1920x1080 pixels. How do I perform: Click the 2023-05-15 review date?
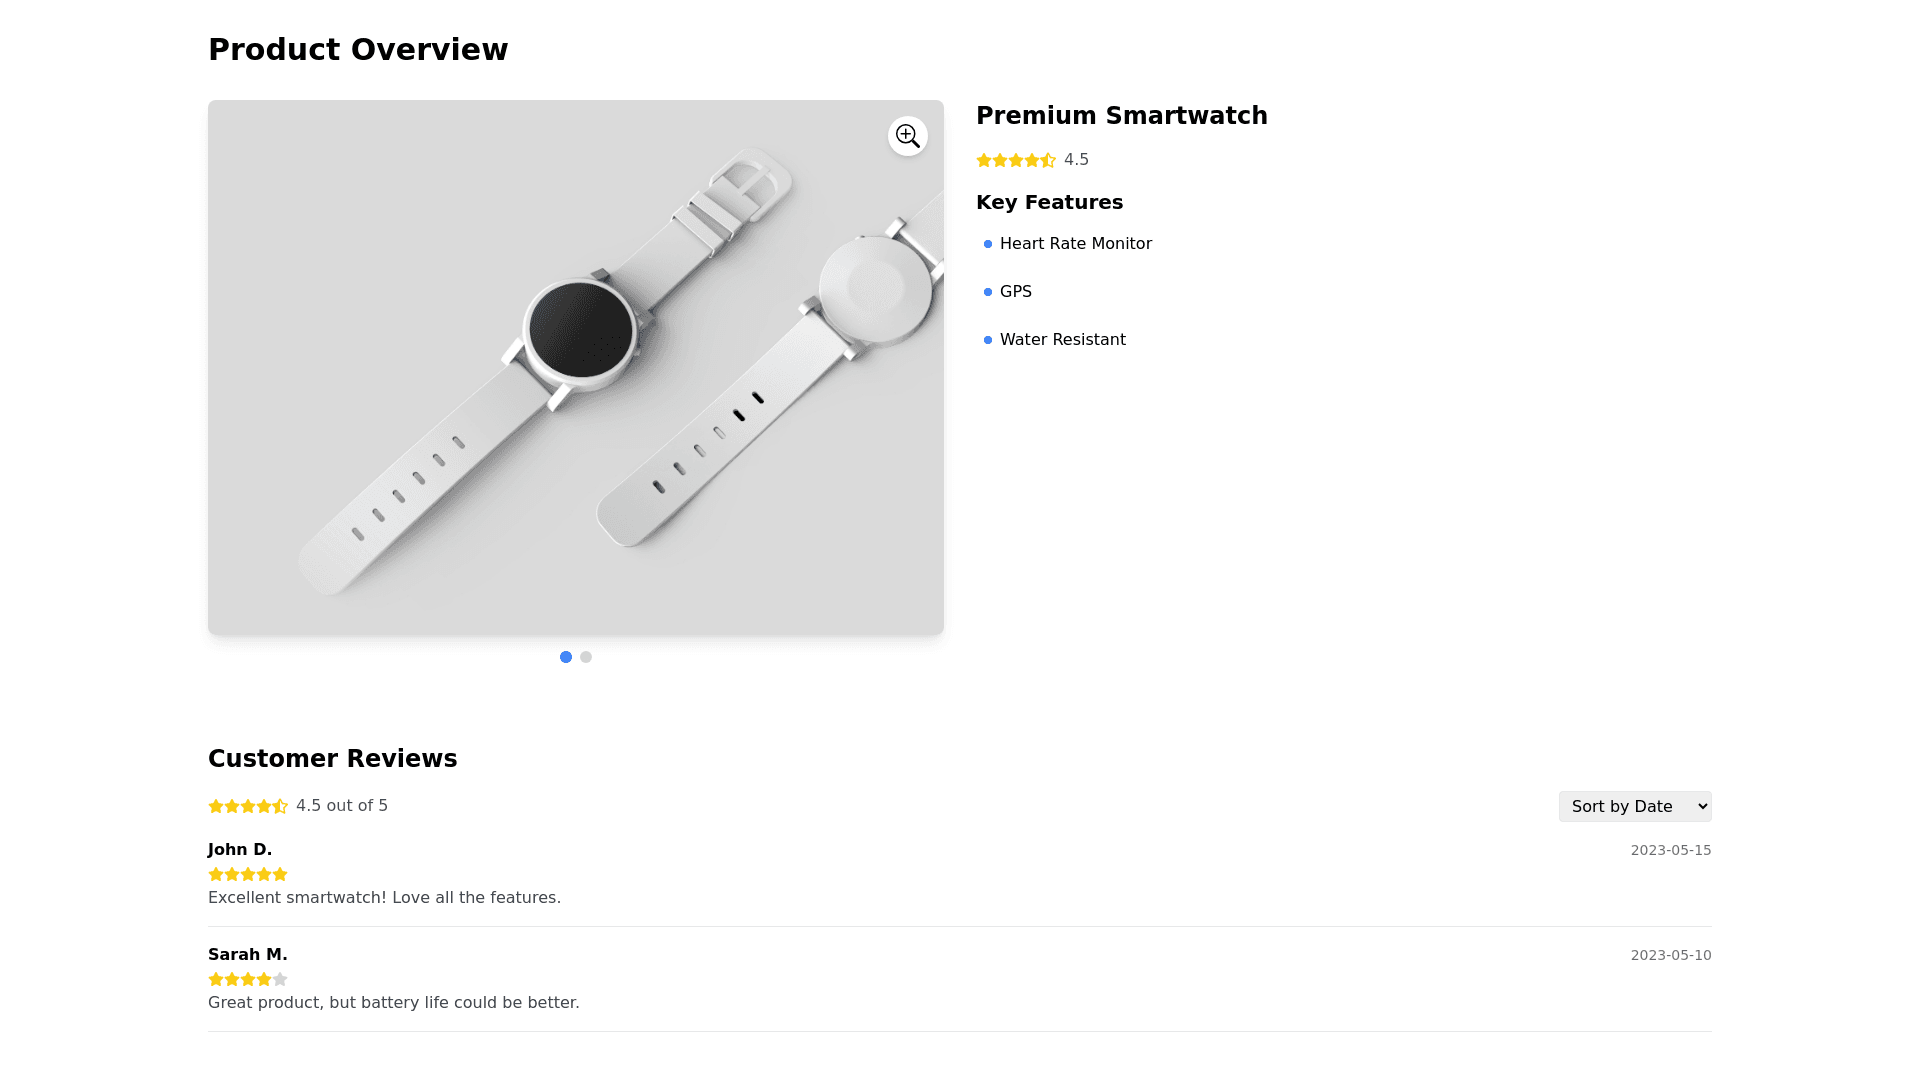tap(1670, 850)
